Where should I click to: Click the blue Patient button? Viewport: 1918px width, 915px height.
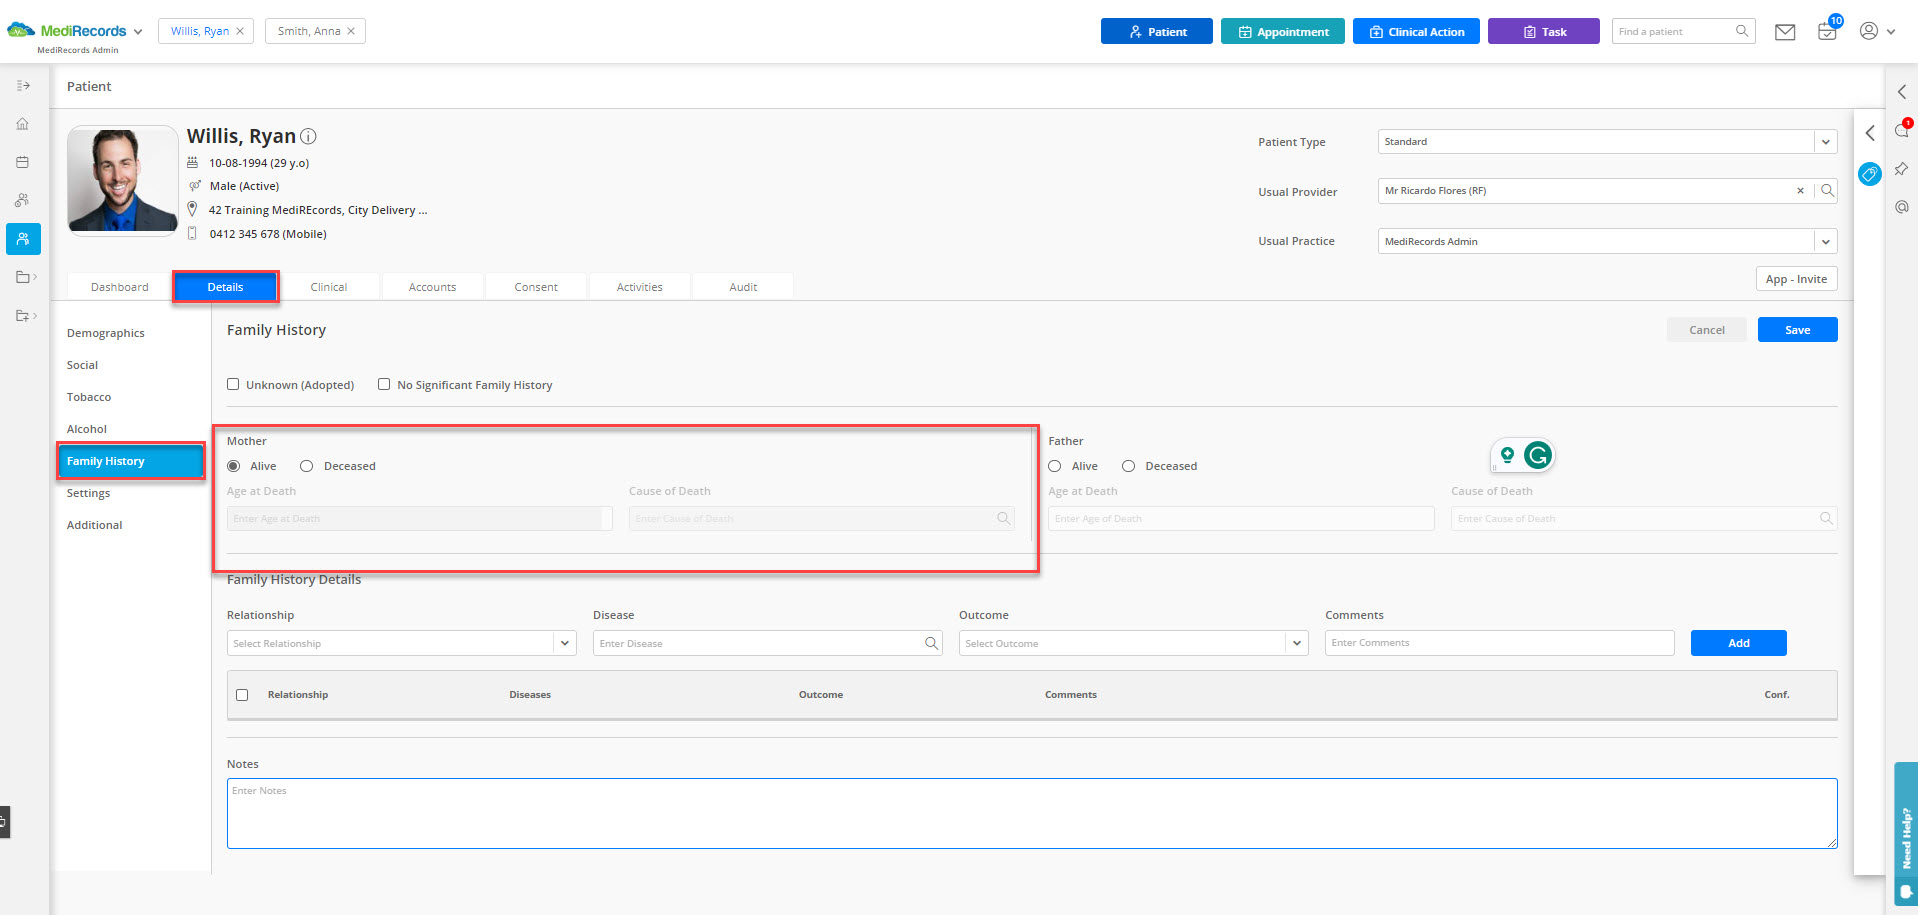1157,31
